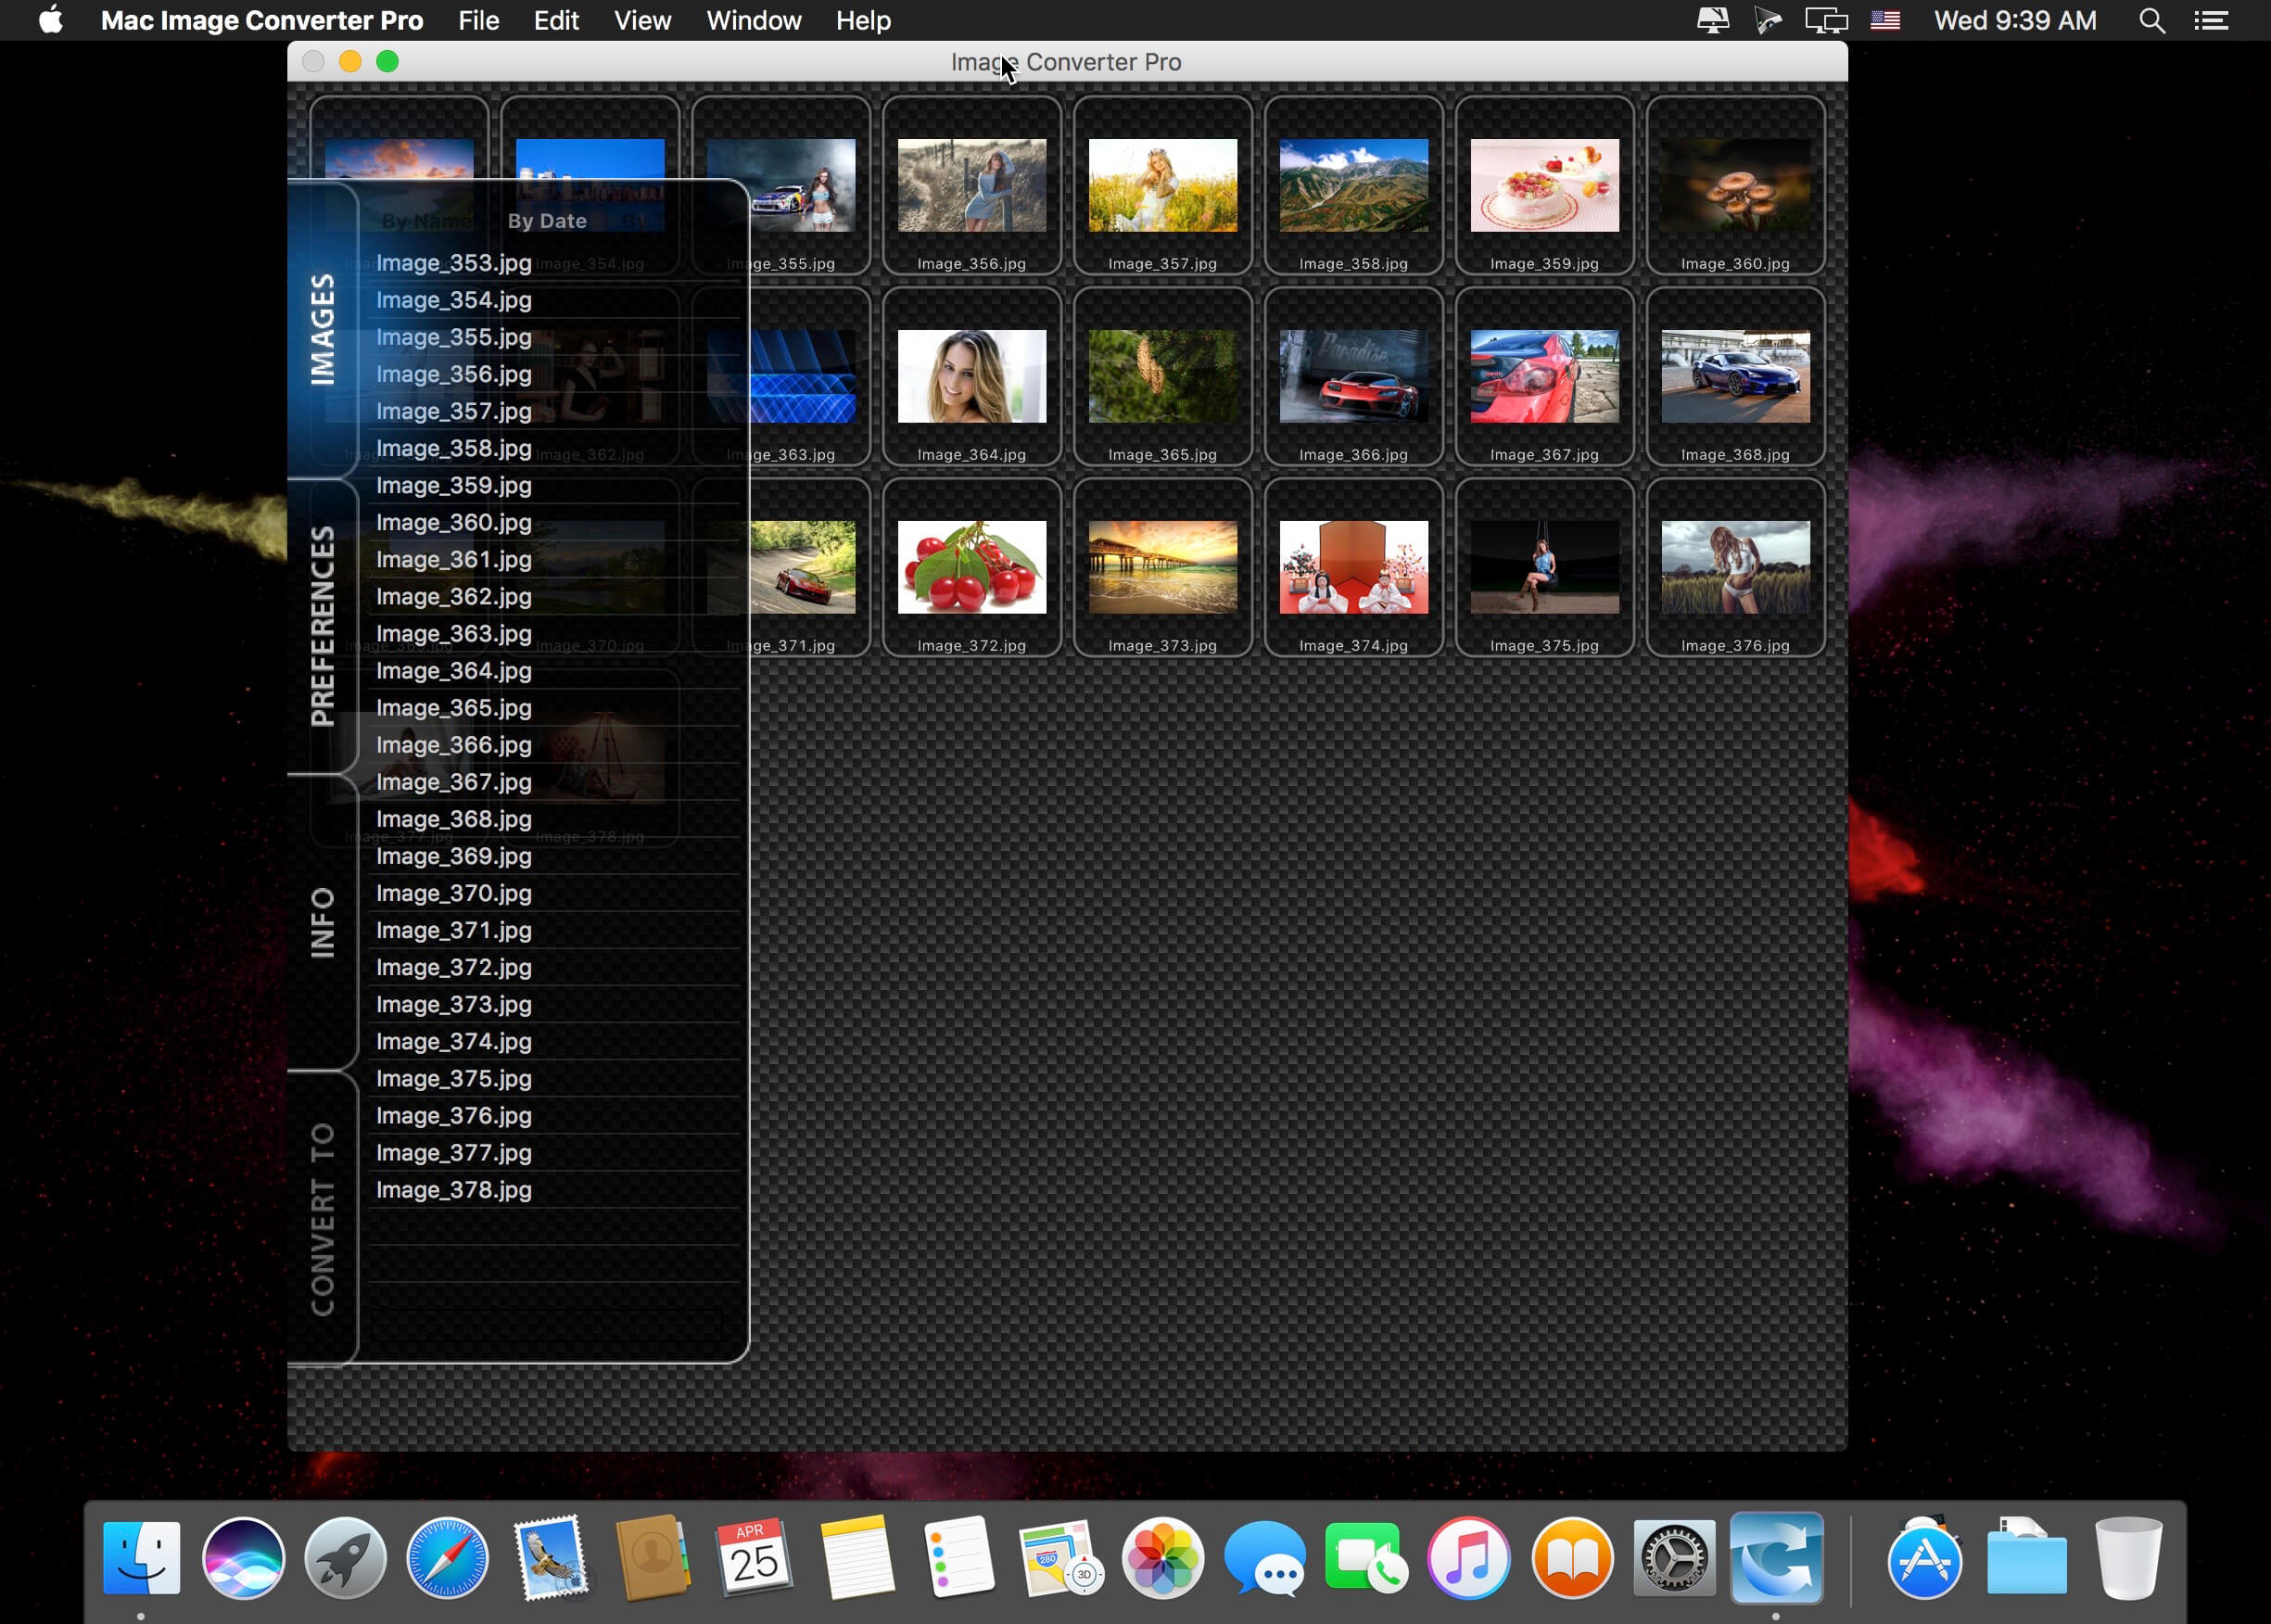
Task: Open Photos app from dock
Action: (x=1161, y=1555)
